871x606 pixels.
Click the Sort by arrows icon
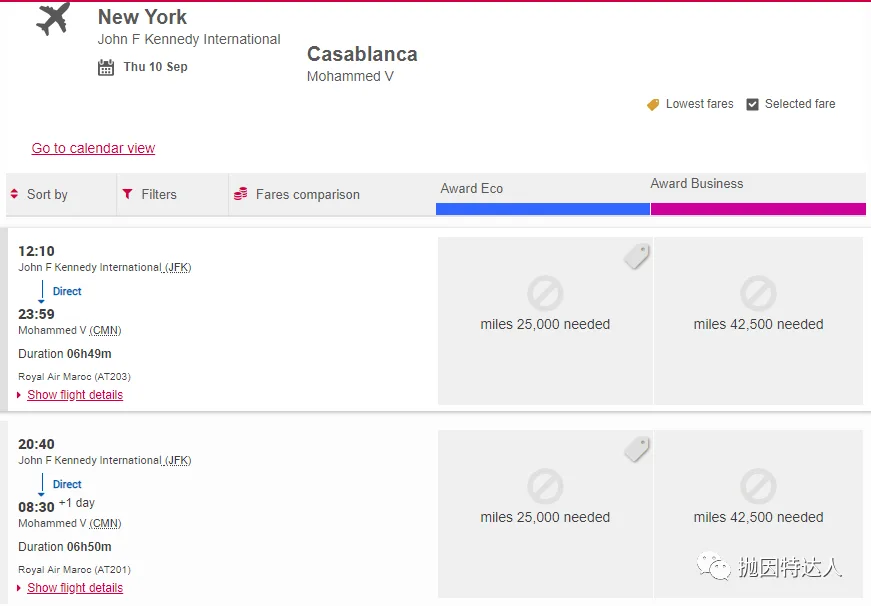[14, 194]
